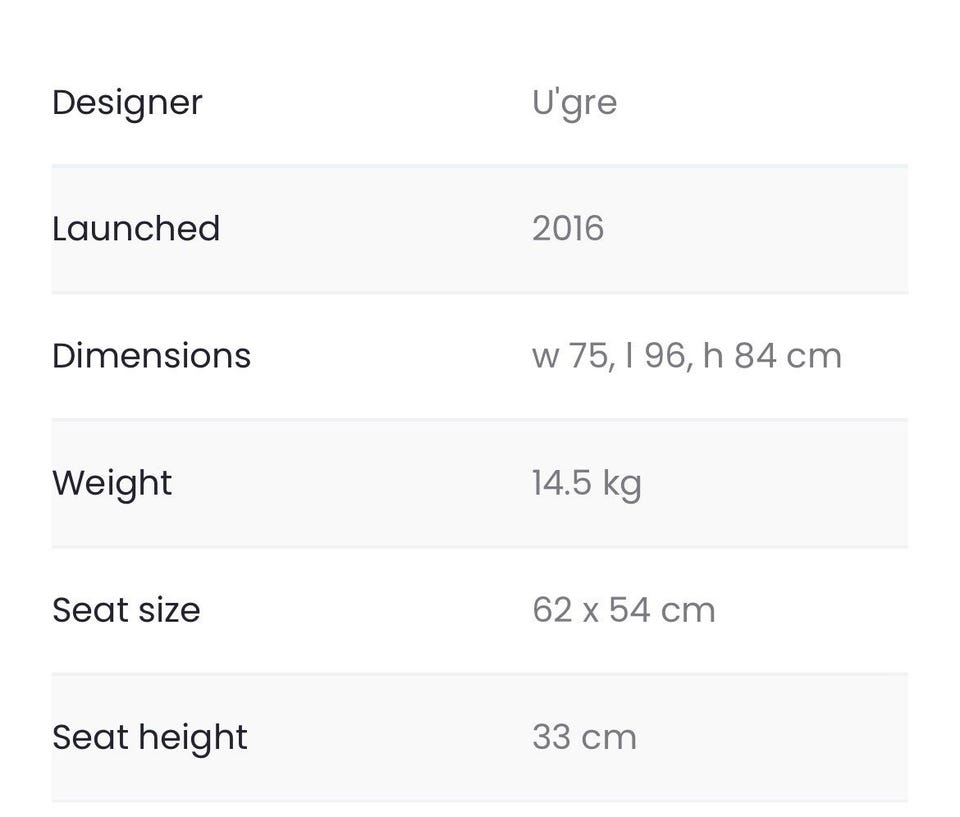Select the 2016 launch year value
The width and height of the screenshot is (960, 817).
568,228
